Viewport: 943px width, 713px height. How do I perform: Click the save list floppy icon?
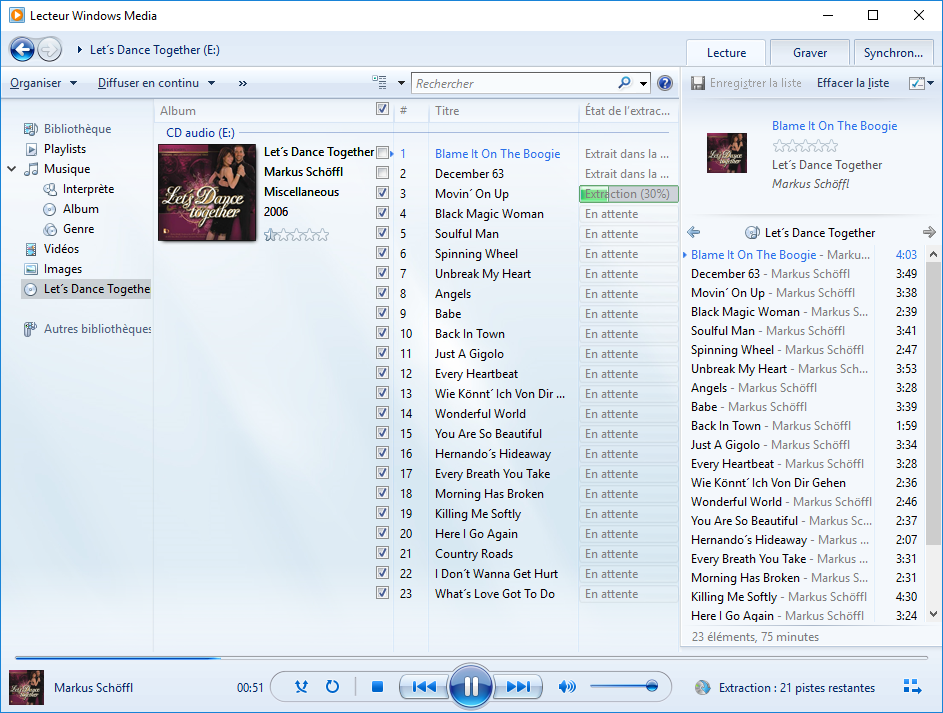click(698, 83)
